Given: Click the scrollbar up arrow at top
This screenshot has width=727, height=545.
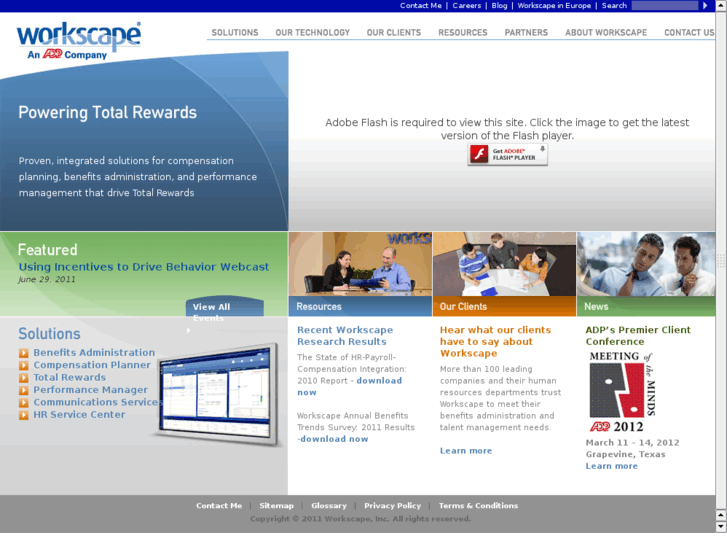Looking at the screenshot, I should pyautogui.click(x=721, y=6).
